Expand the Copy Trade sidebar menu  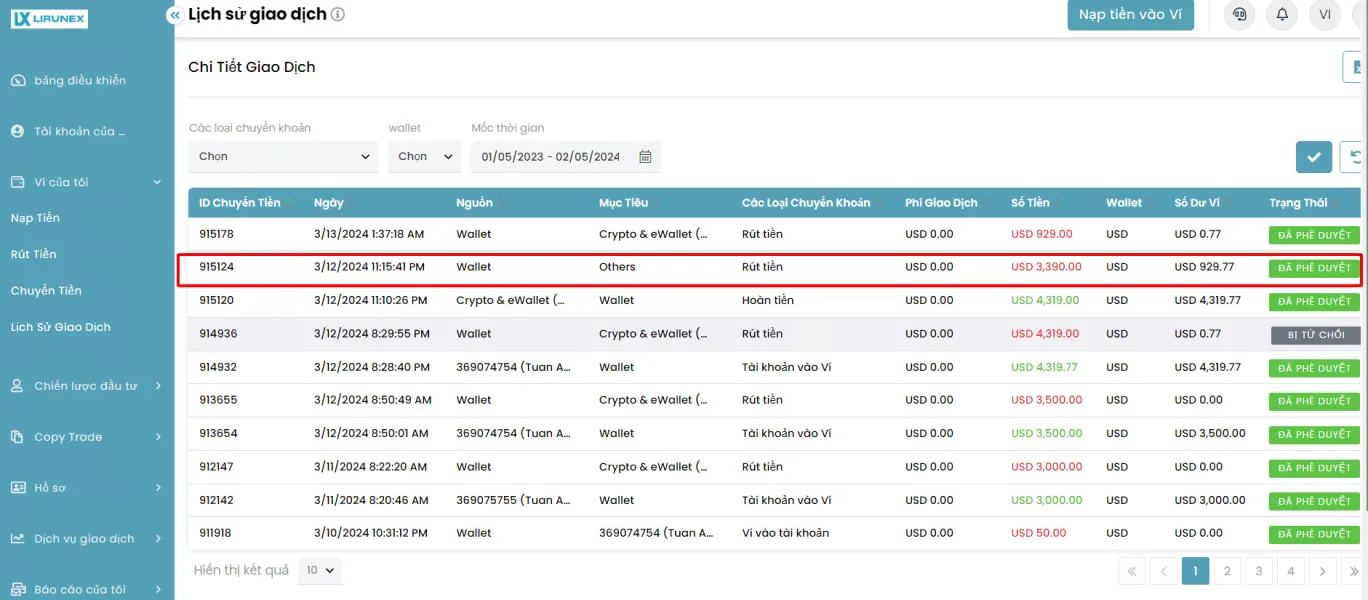[x=86, y=437]
